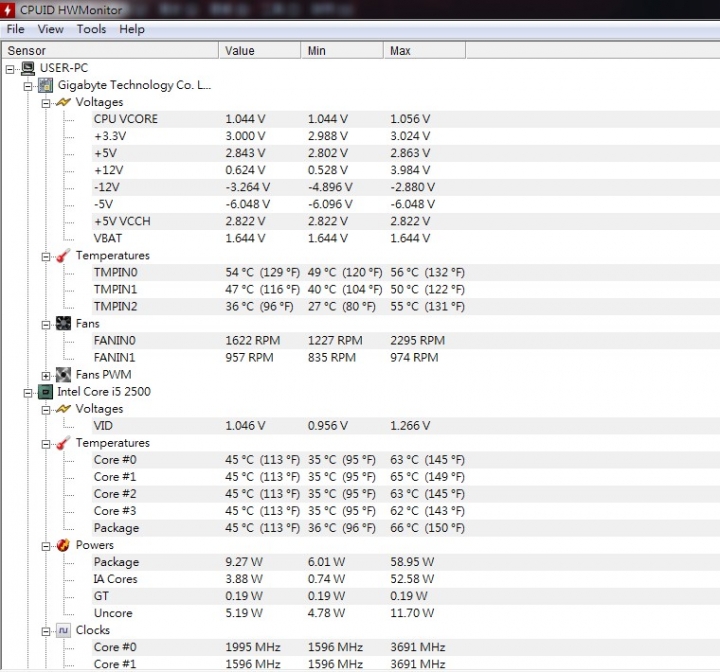The height and width of the screenshot is (672, 720).
Task: Click the HWMonitor lightning app icon
Action: coord(7,10)
